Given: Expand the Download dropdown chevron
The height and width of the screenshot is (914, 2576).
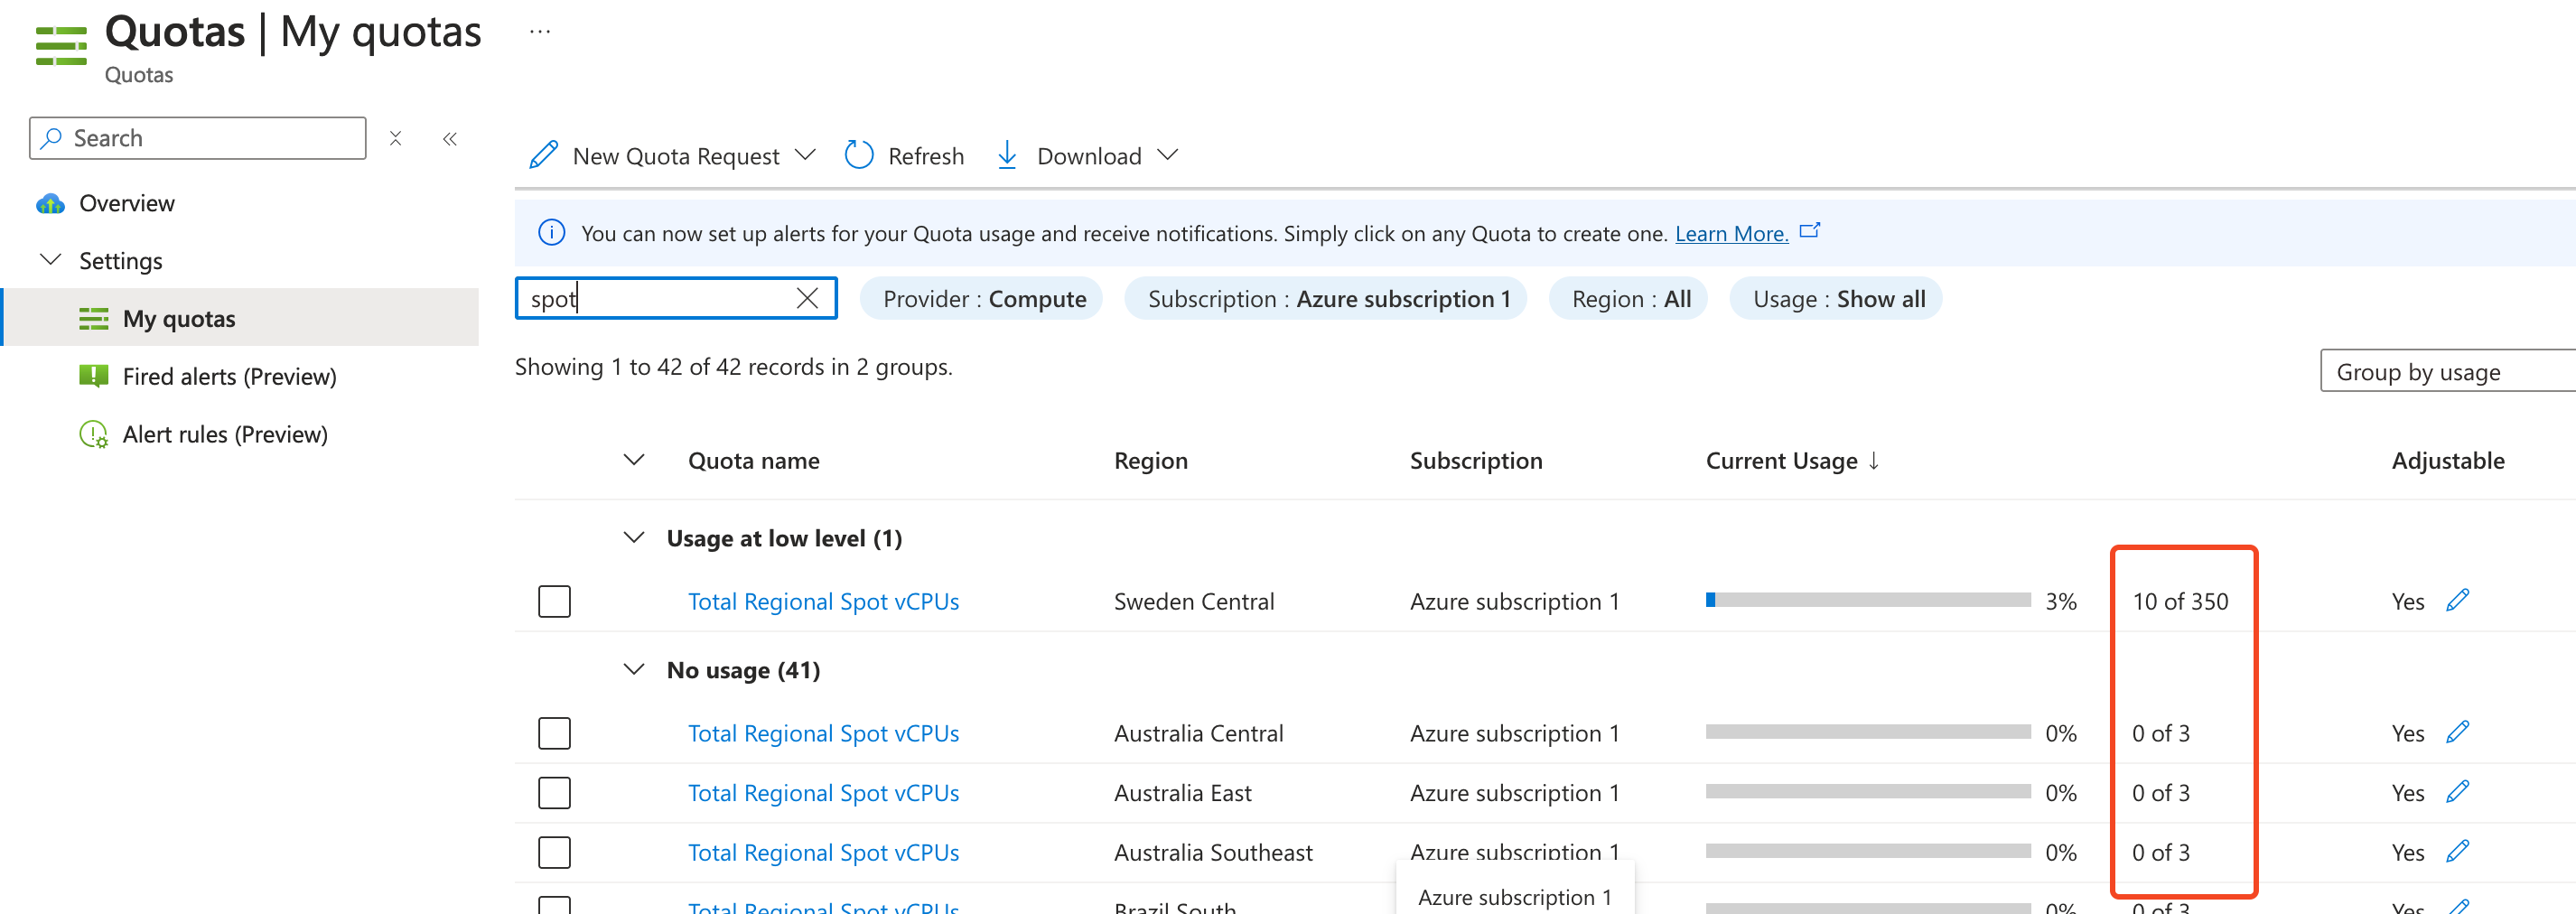Looking at the screenshot, I should pyautogui.click(x=1167, y=155).
